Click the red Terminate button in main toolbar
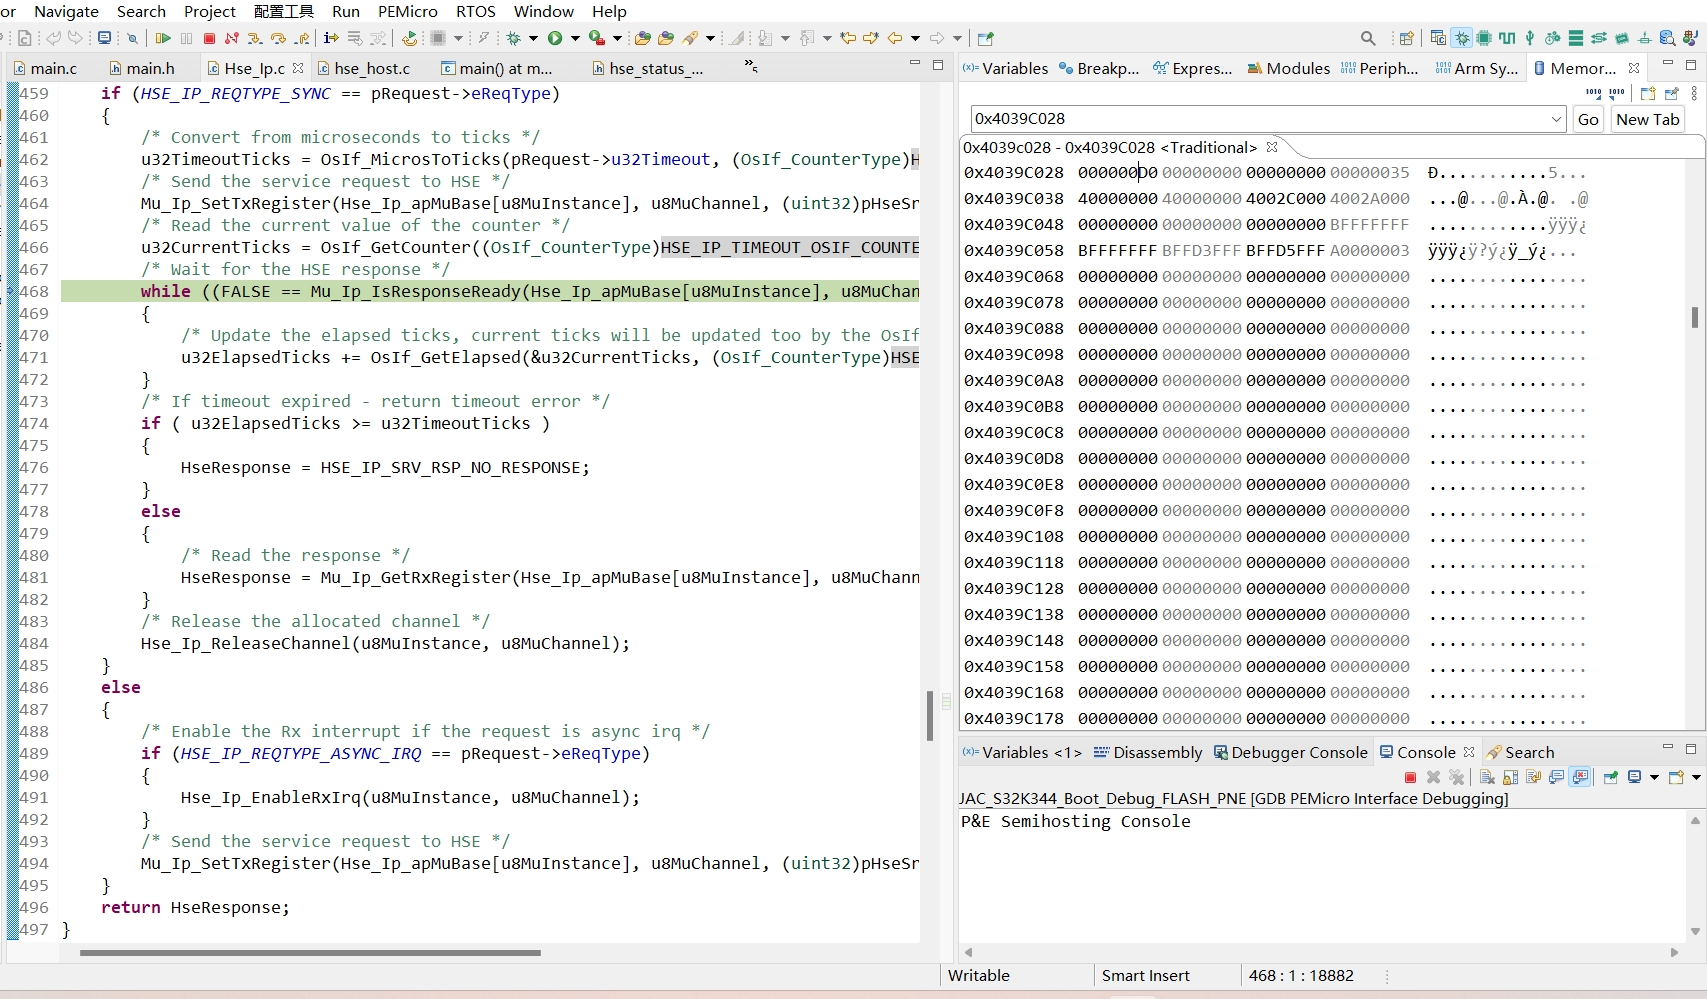Viewport: 1707px width, 999px height. 209,38
